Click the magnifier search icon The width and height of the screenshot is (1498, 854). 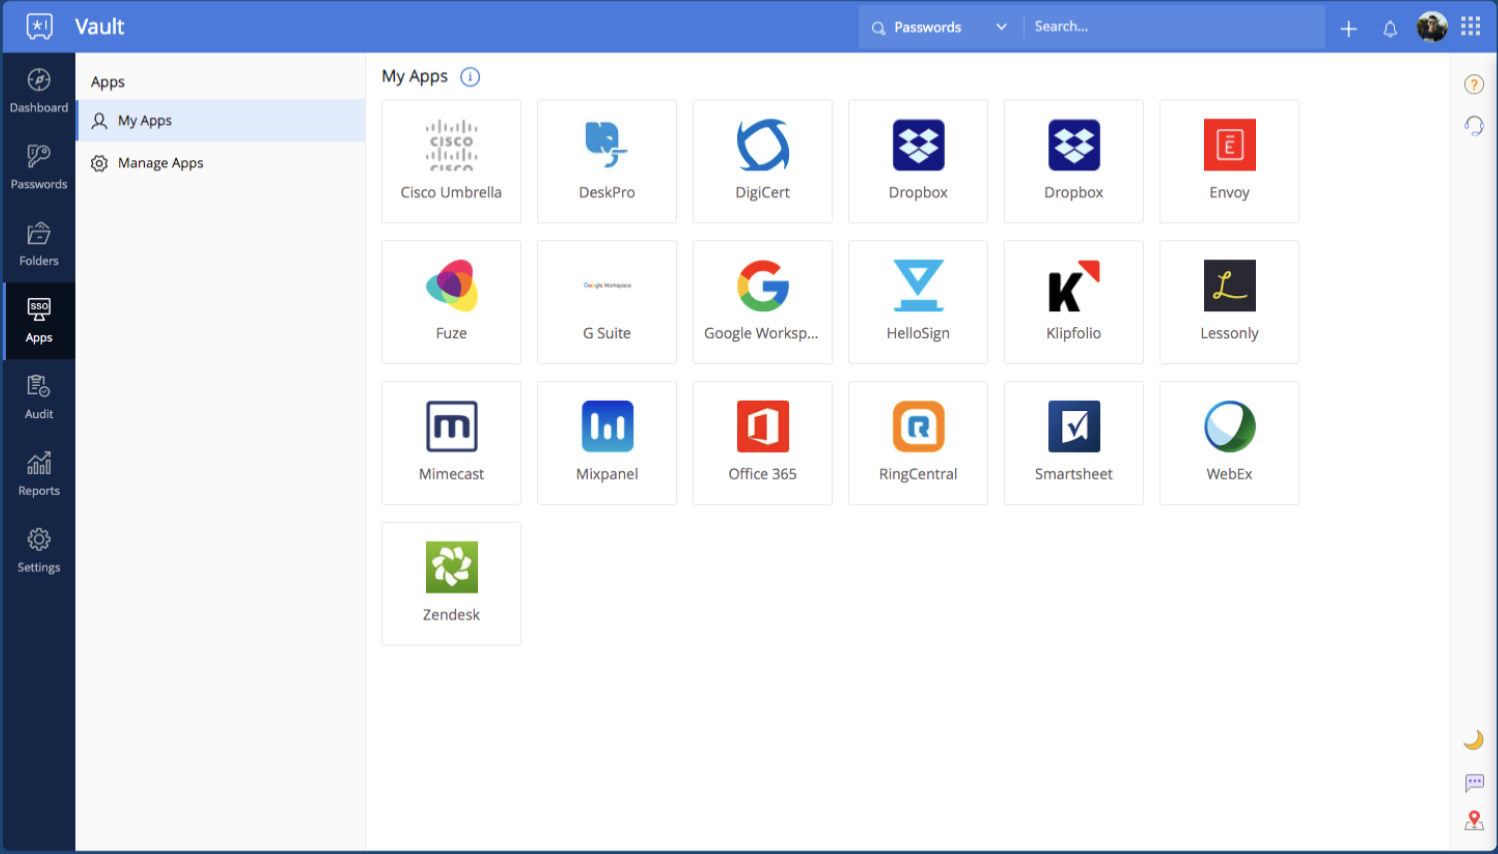[x=878, y=28]
